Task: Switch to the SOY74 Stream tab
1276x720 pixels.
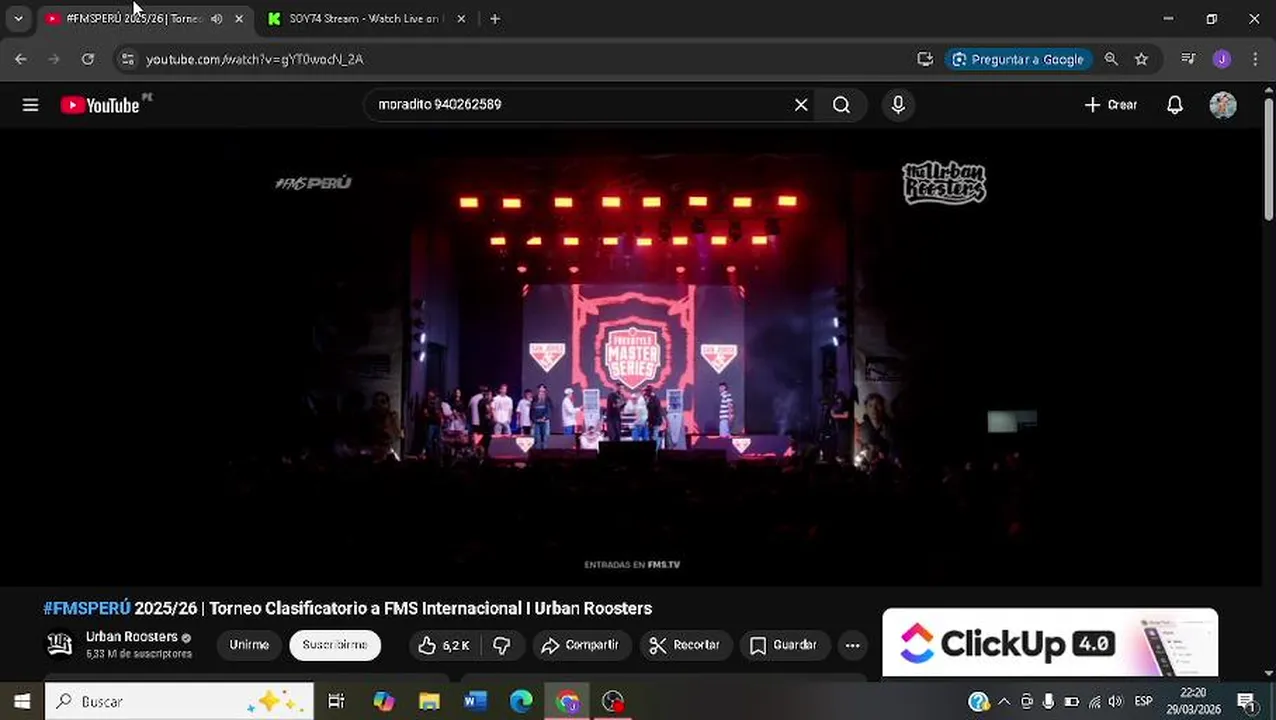Action: [x=365, y=19]
